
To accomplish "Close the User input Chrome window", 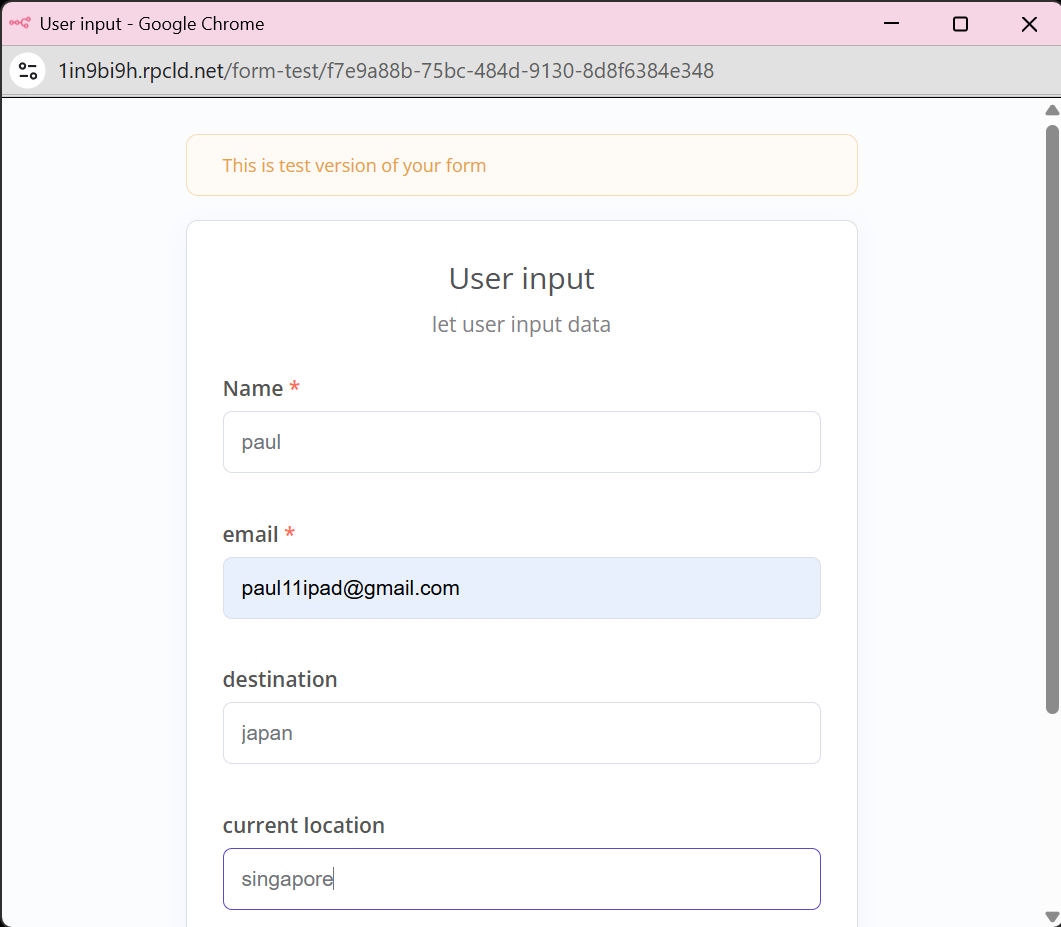I will (1029, 24).
